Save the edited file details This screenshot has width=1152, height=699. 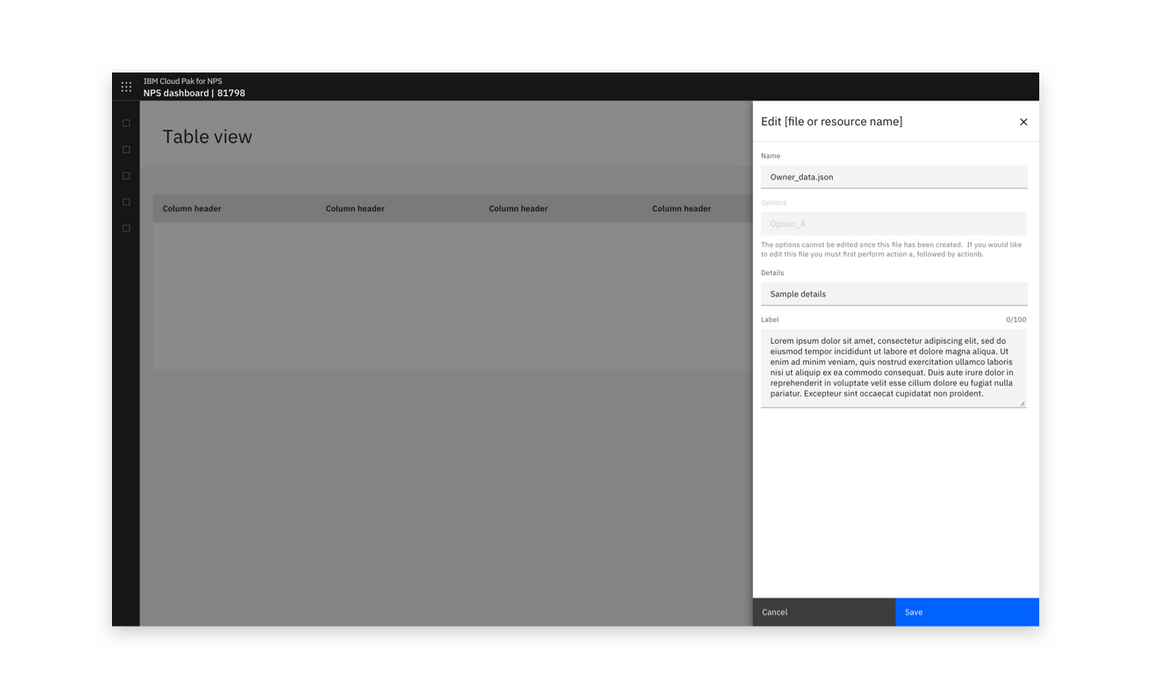[x=966, y=612]
